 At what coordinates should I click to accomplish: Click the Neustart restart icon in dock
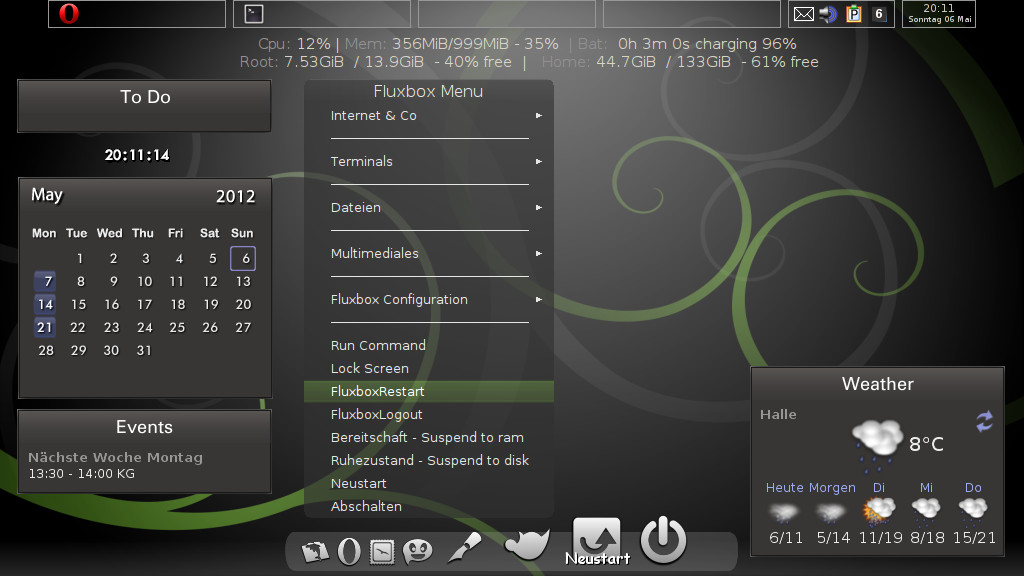596,541
